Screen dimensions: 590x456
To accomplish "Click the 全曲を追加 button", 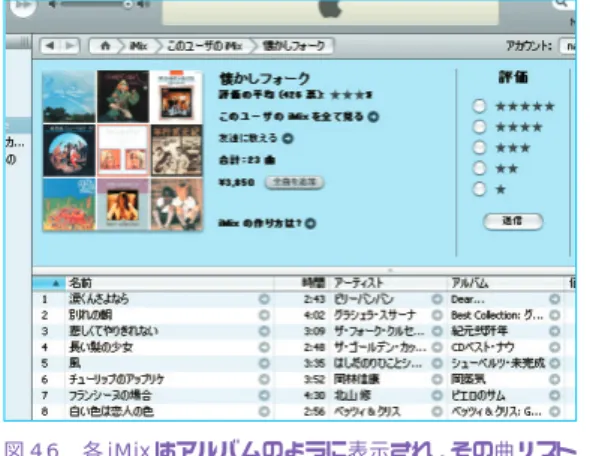I will coord(294,182).
